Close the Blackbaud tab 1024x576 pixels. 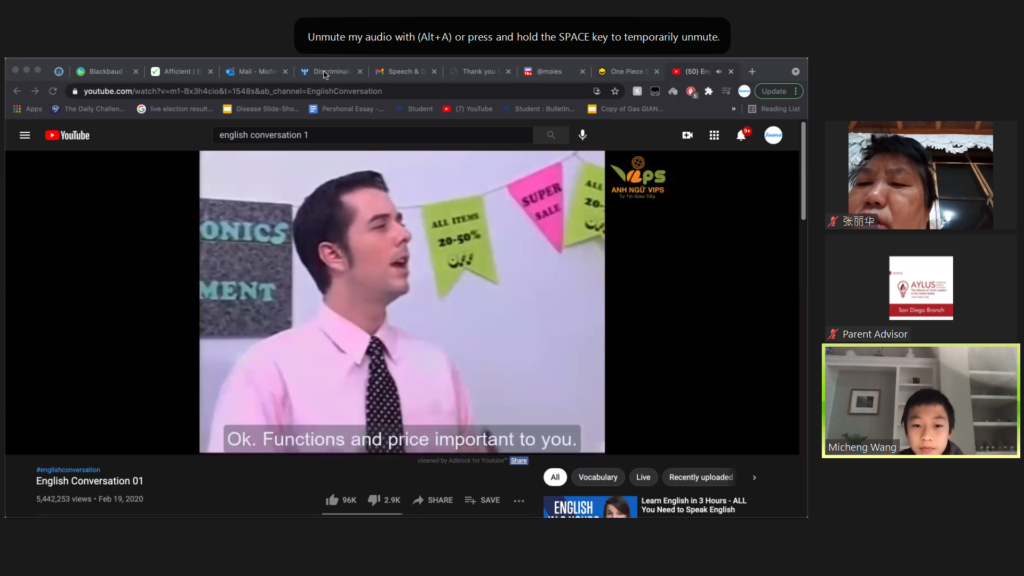(136, 71)
